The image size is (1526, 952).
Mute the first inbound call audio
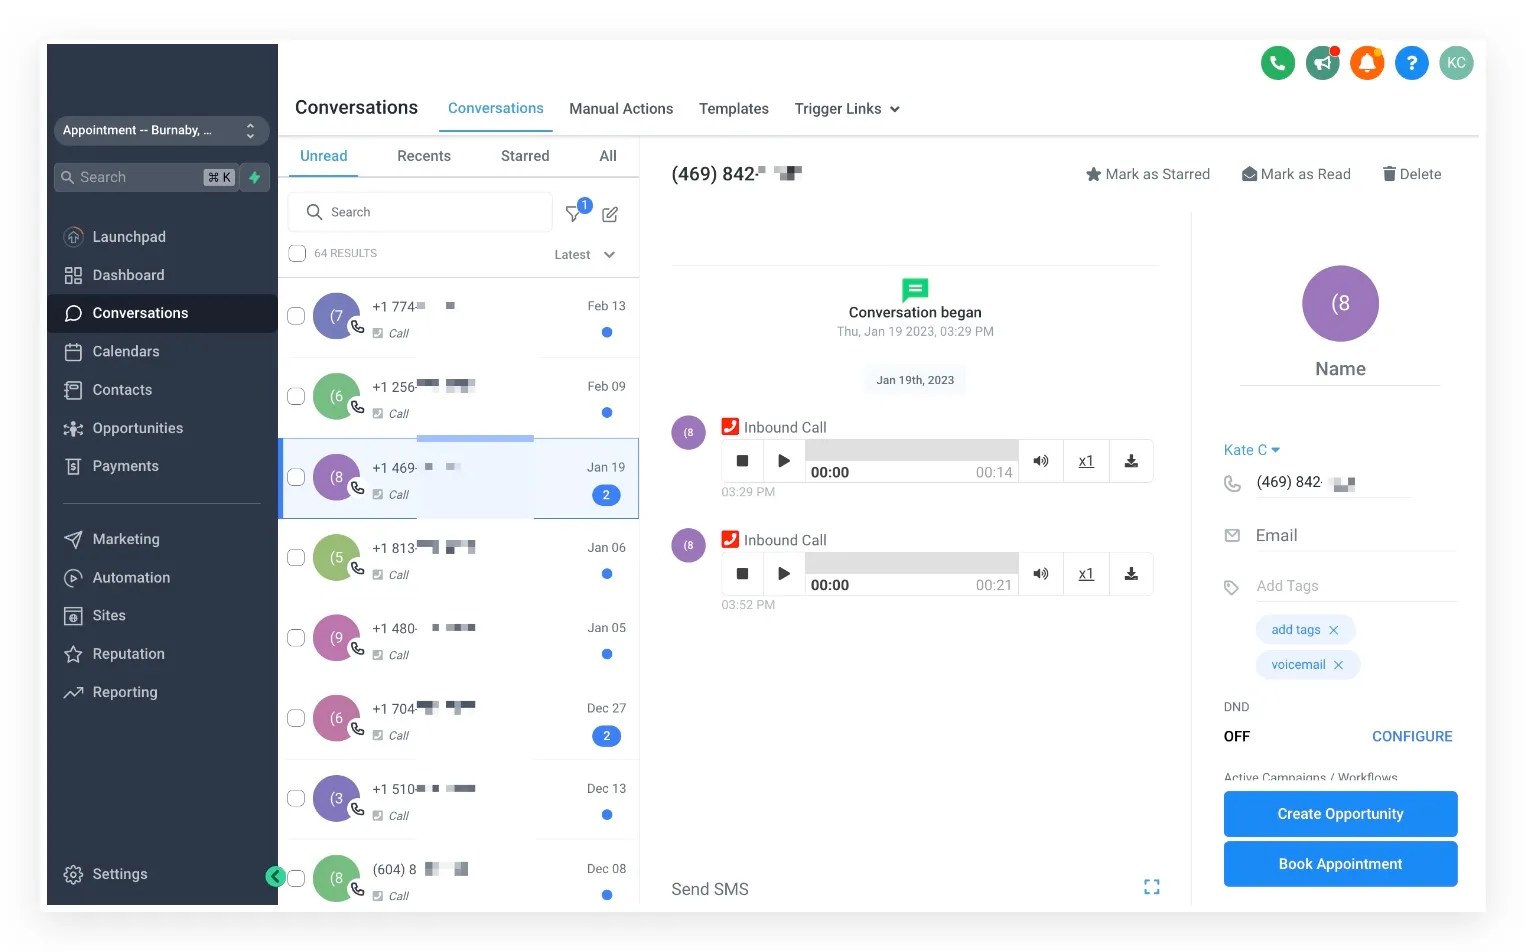point(1041,461)
